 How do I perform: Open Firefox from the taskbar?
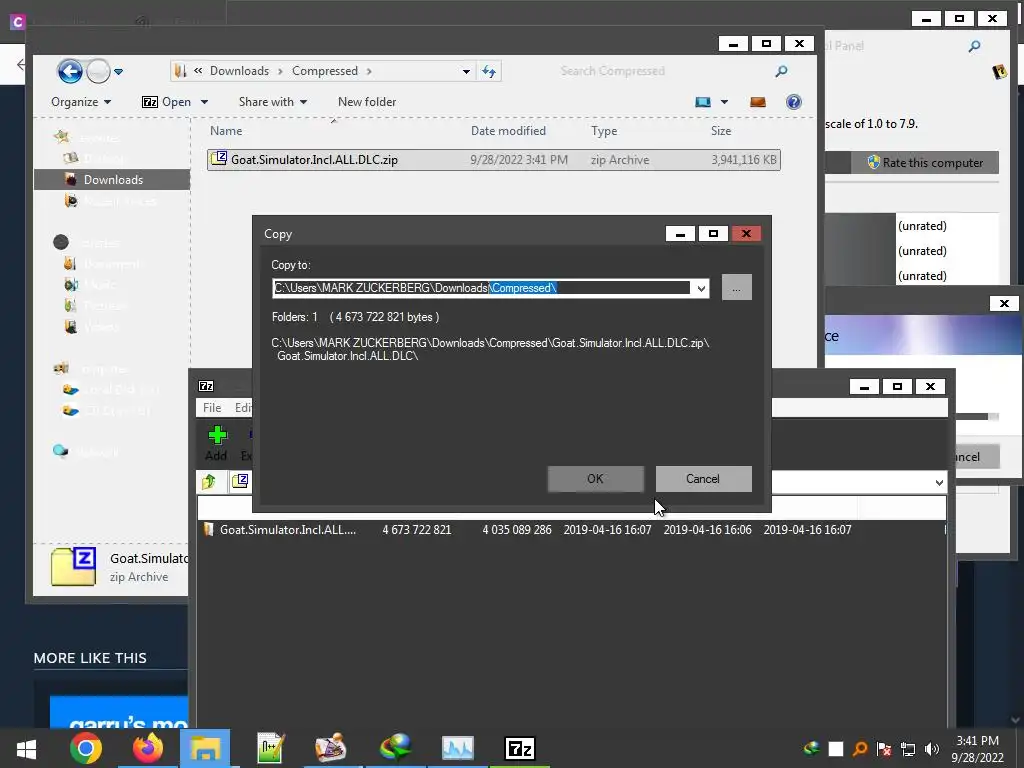pyautogui.click(x=148, y=748)
